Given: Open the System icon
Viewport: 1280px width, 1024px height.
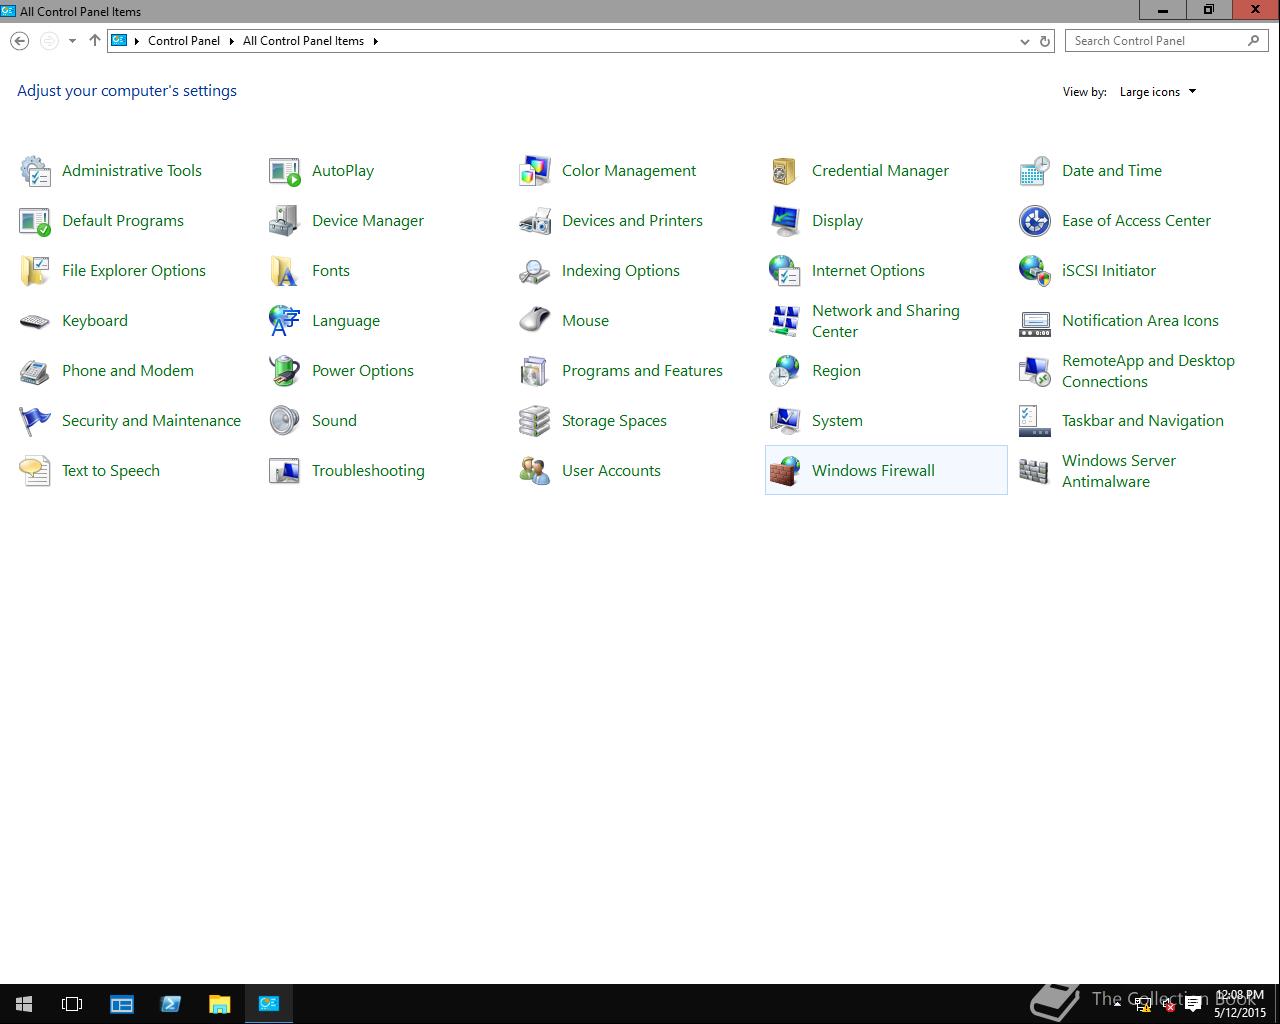Looking at the screenshot, I should [x=785, y=421].
